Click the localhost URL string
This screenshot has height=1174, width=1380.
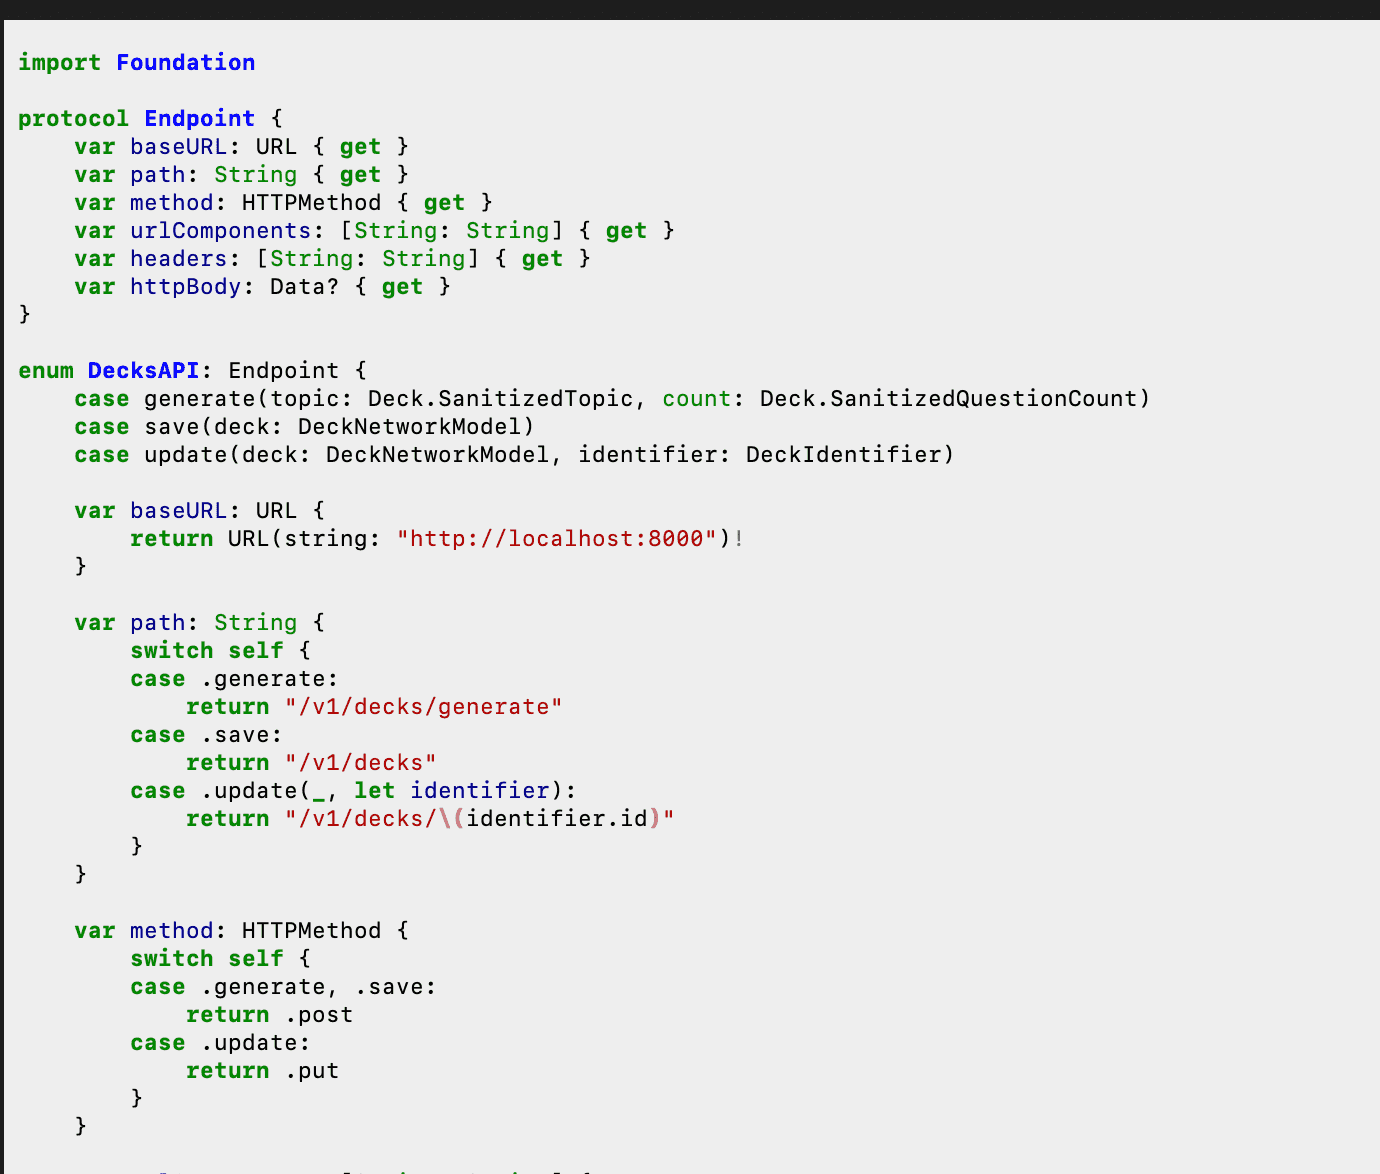[557, 538]
